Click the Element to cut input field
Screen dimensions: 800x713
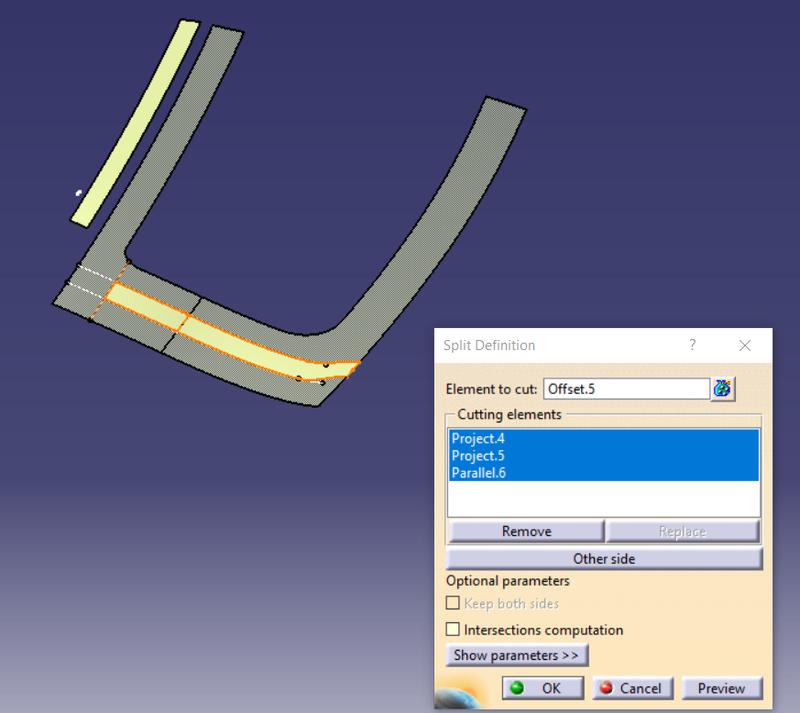coord(626,388)
